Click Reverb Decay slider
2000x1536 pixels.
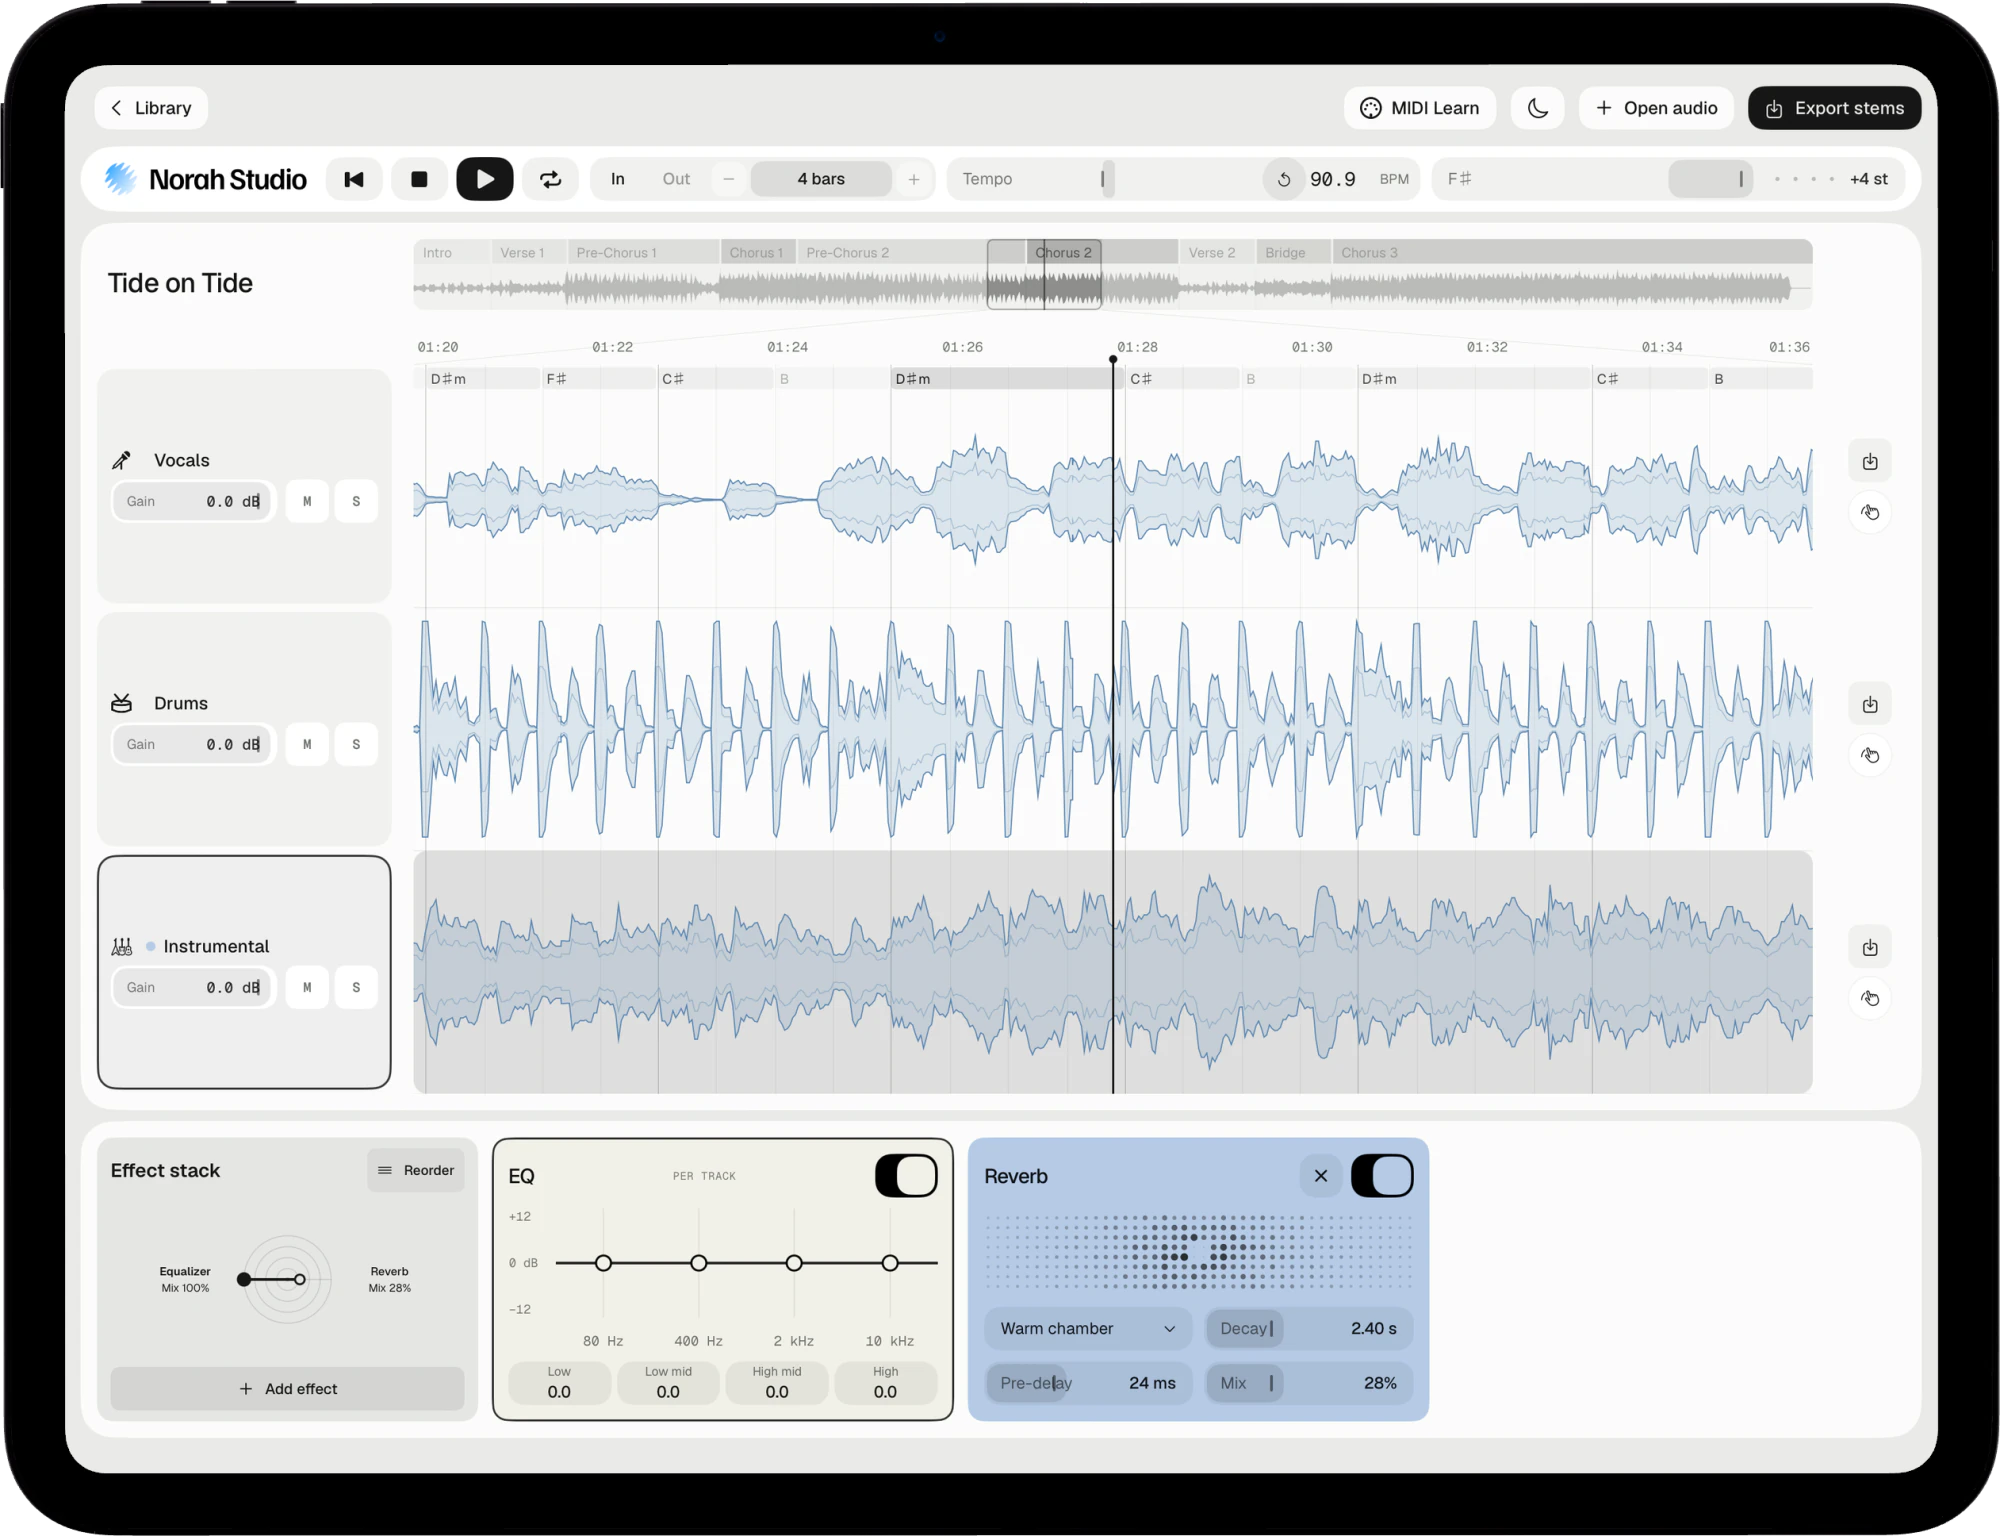1309,1328
